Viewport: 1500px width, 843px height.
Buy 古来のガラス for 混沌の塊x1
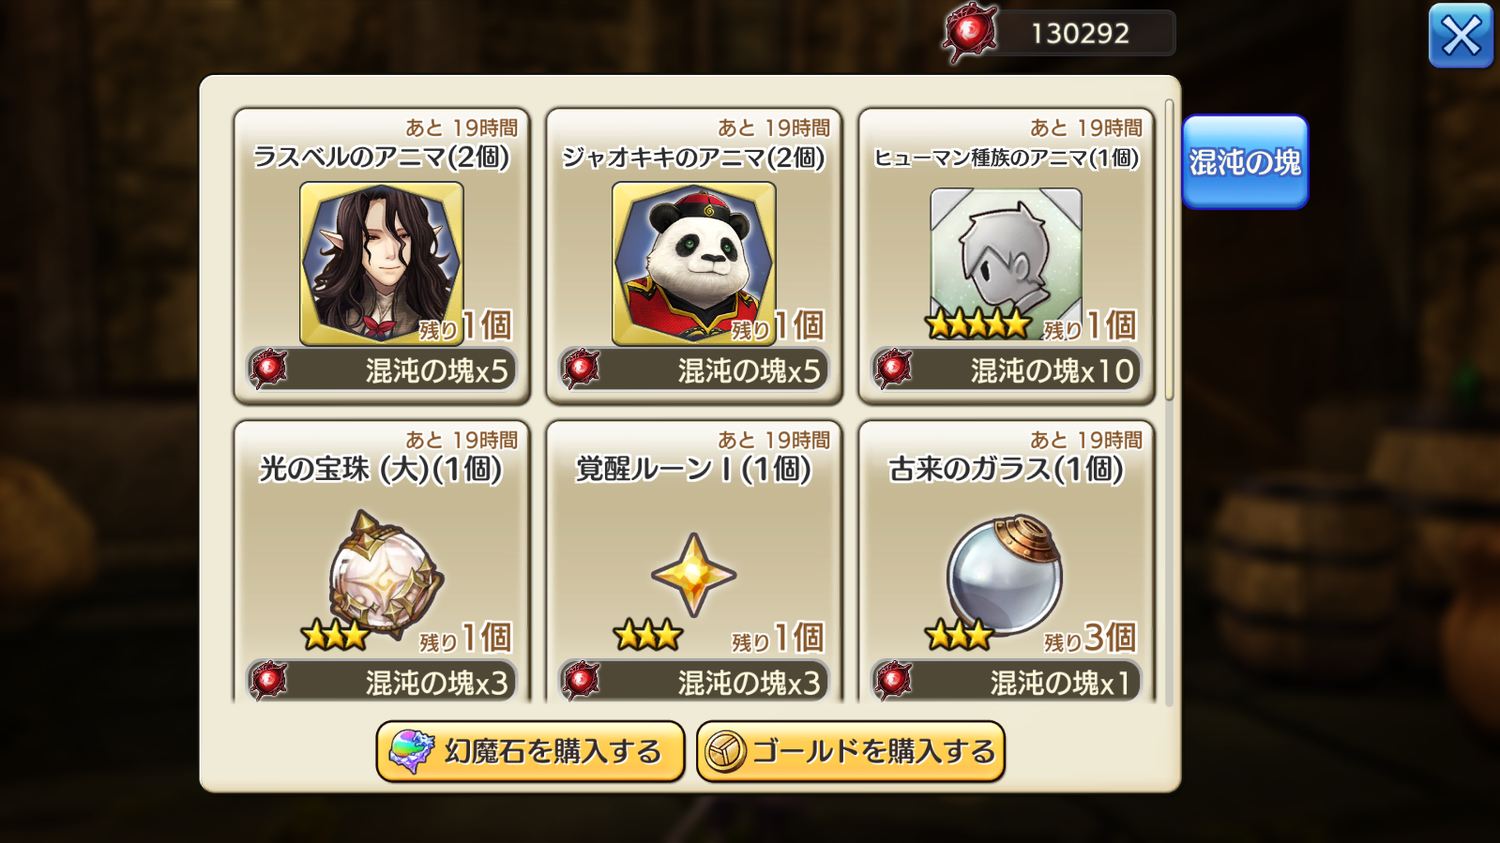click(1005, 682)
